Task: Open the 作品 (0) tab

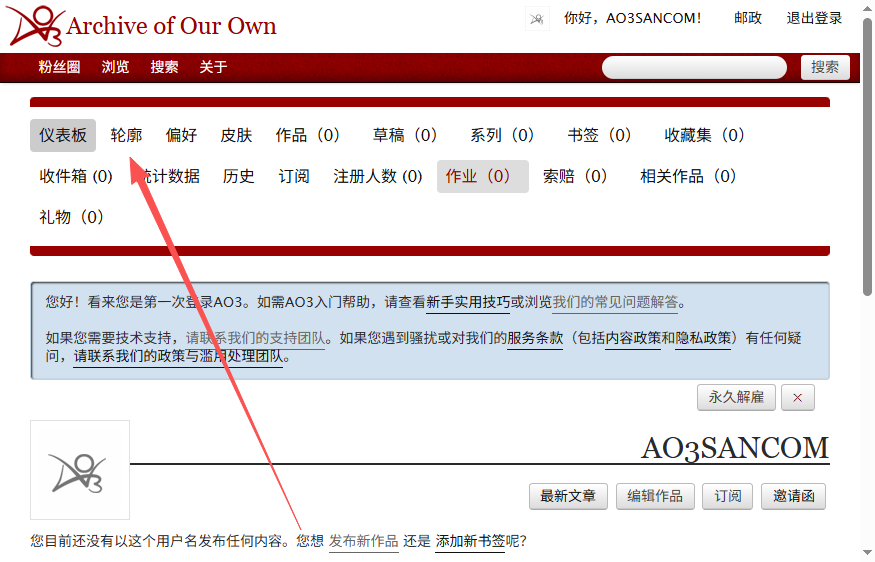Action: click(307, 135)
